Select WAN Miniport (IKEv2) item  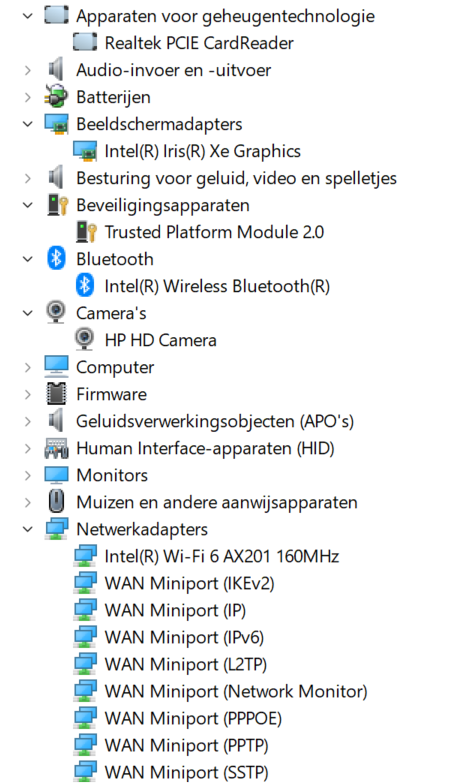pos(190,583)
